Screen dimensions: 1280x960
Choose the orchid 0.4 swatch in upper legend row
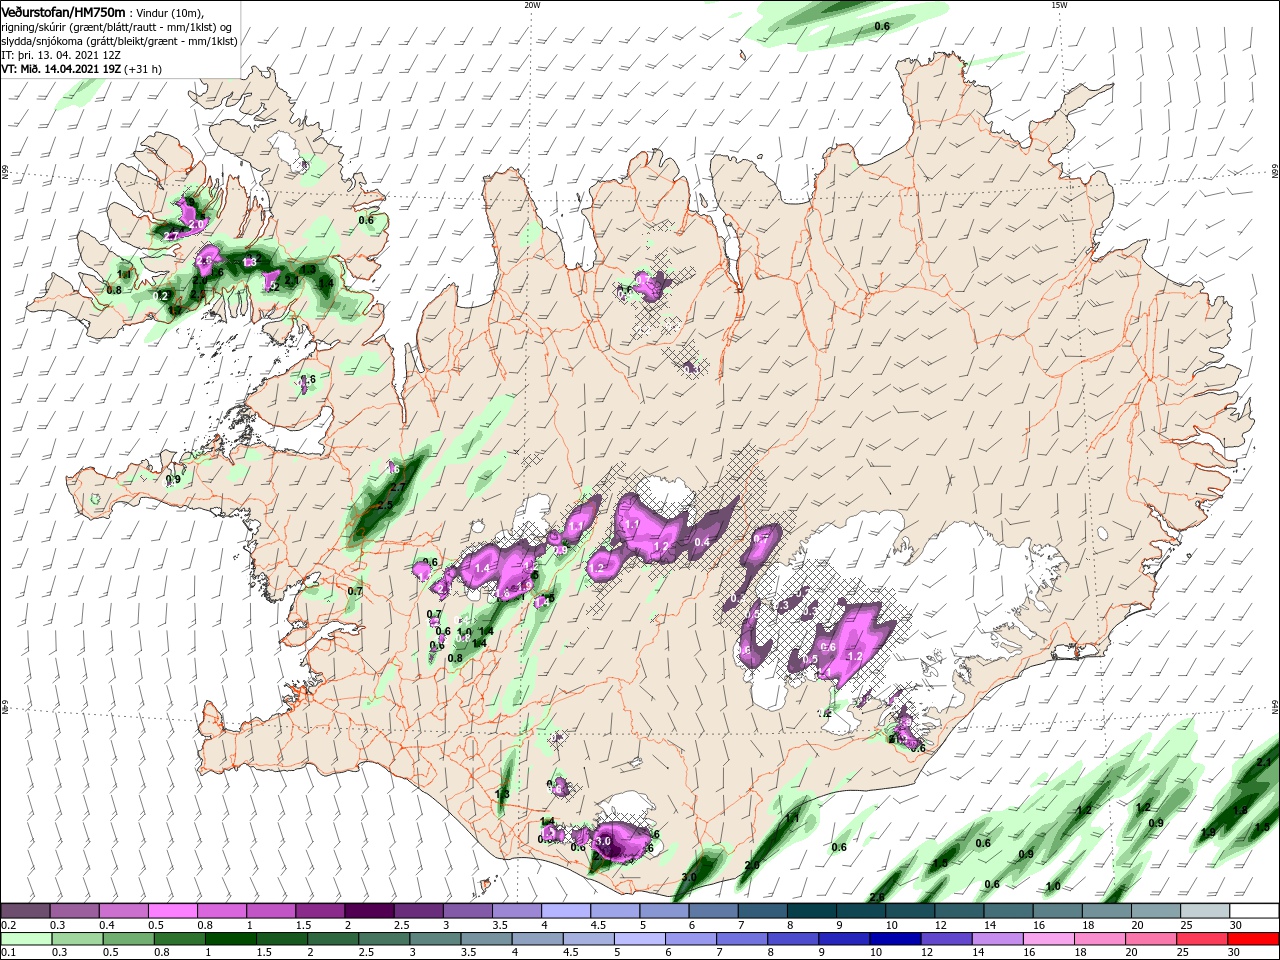[x=123, y=911]
